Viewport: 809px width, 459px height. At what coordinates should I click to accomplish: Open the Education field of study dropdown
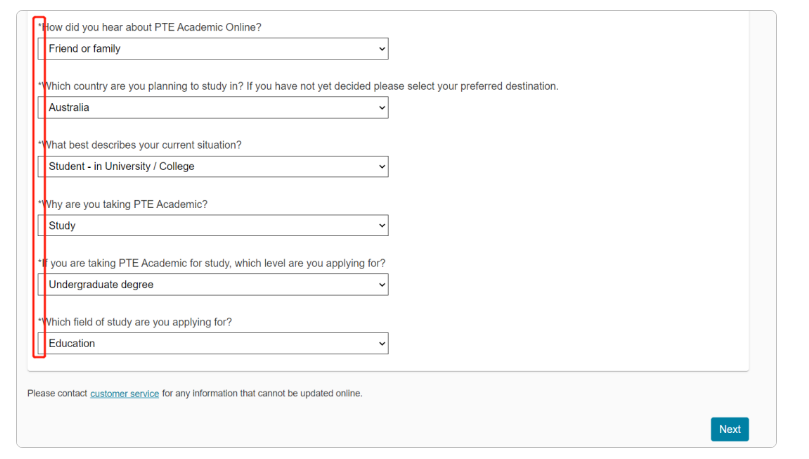(x=213, y=343)
